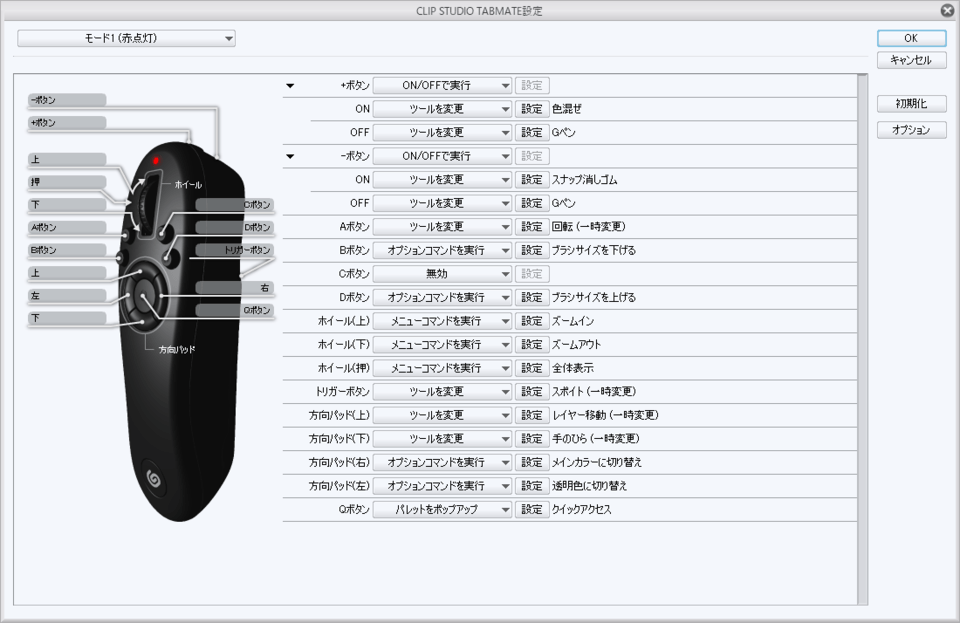
Task: Open the Aボタン ツールを変更 dropdown
Action: coord(442,227)
